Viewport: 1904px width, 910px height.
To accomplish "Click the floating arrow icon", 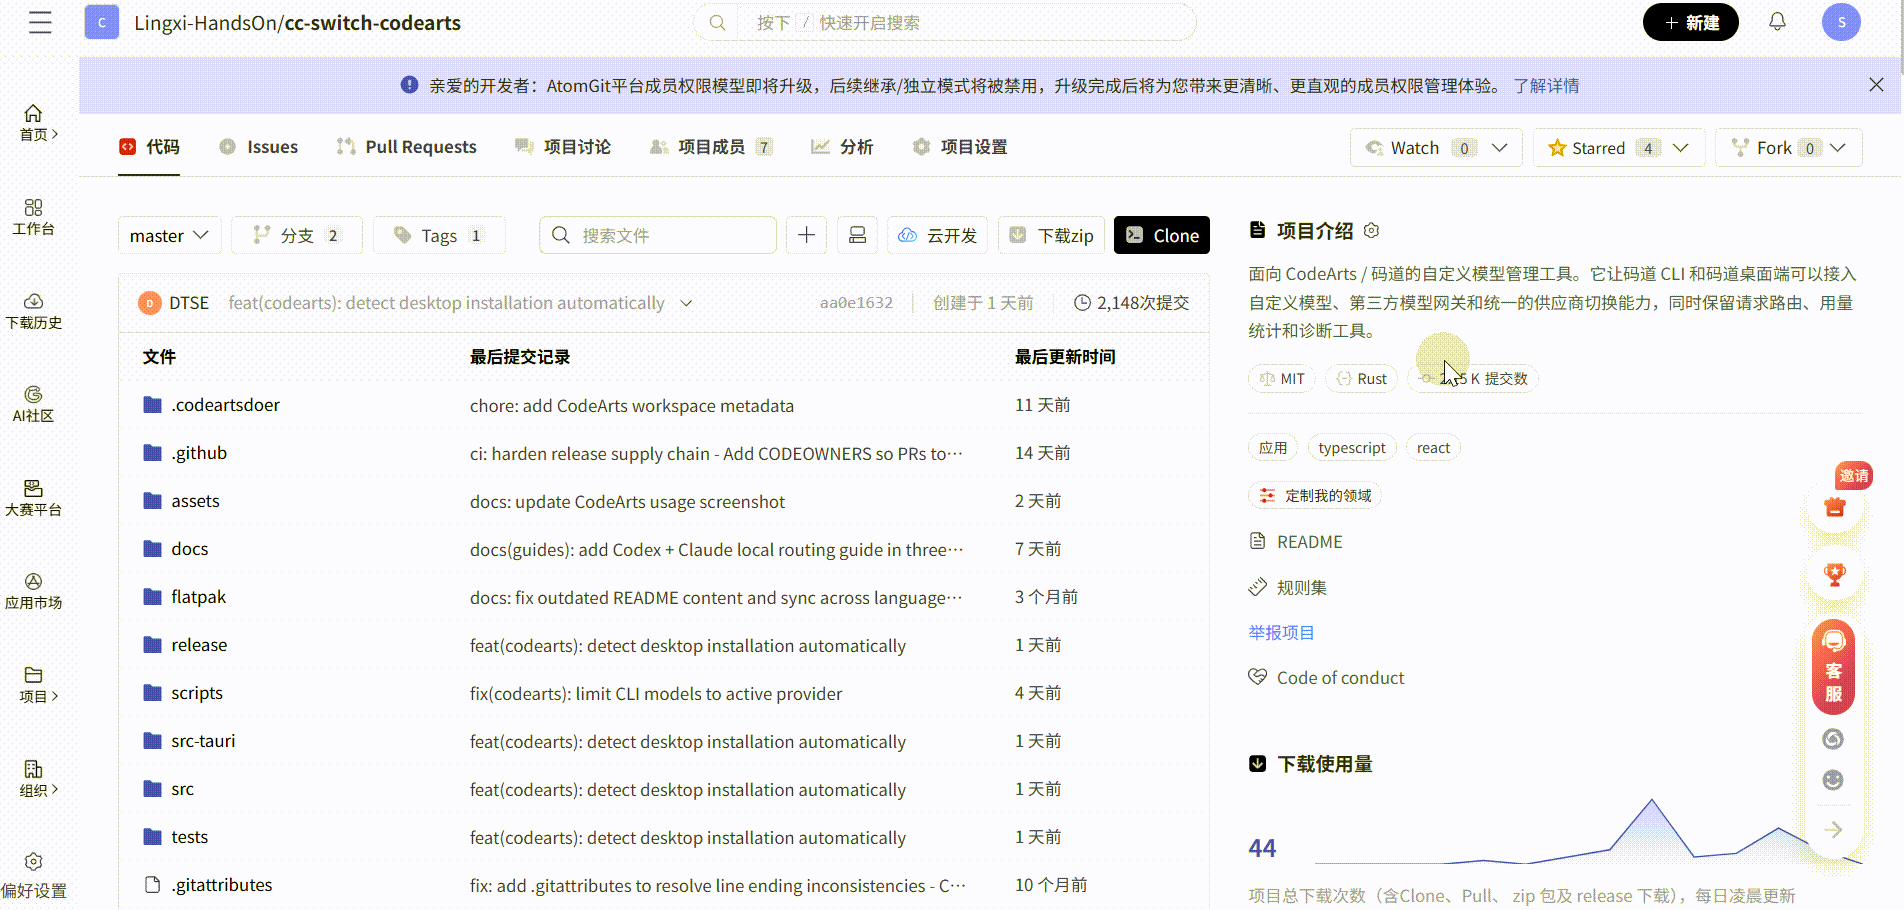I will point(1833,829).
